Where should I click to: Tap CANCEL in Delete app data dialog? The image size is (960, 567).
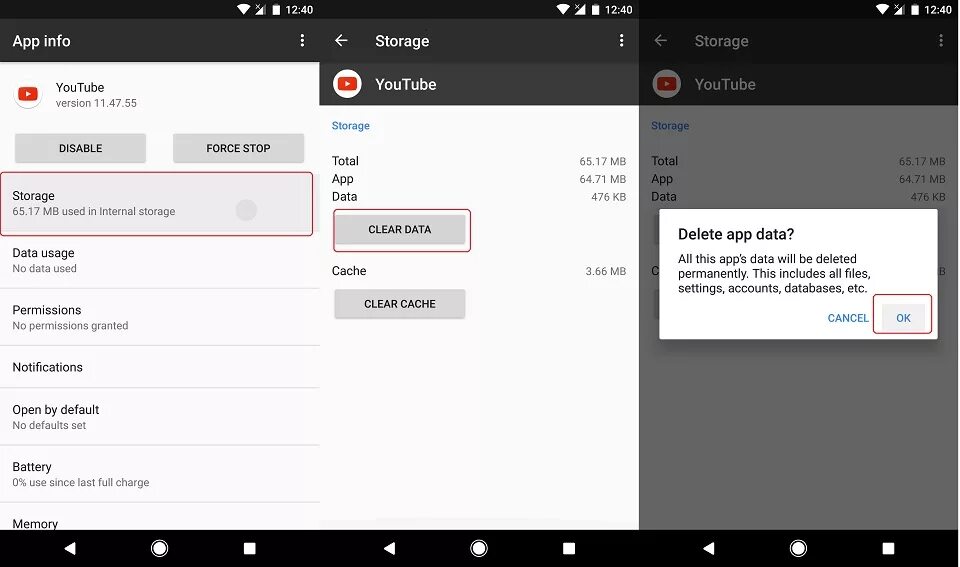tap(848, 318)
